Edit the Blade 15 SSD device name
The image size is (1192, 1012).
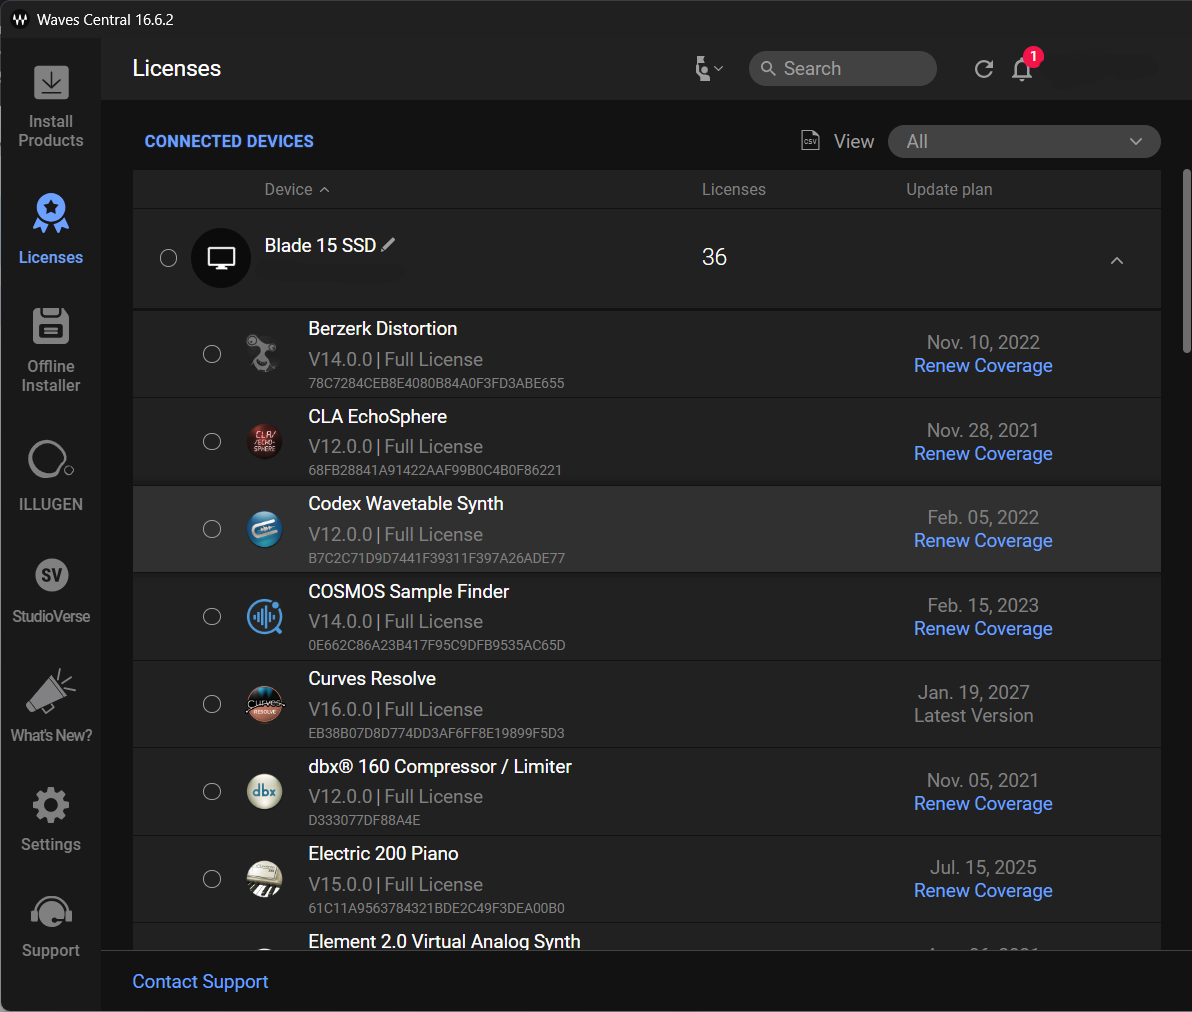click(389, 243)
